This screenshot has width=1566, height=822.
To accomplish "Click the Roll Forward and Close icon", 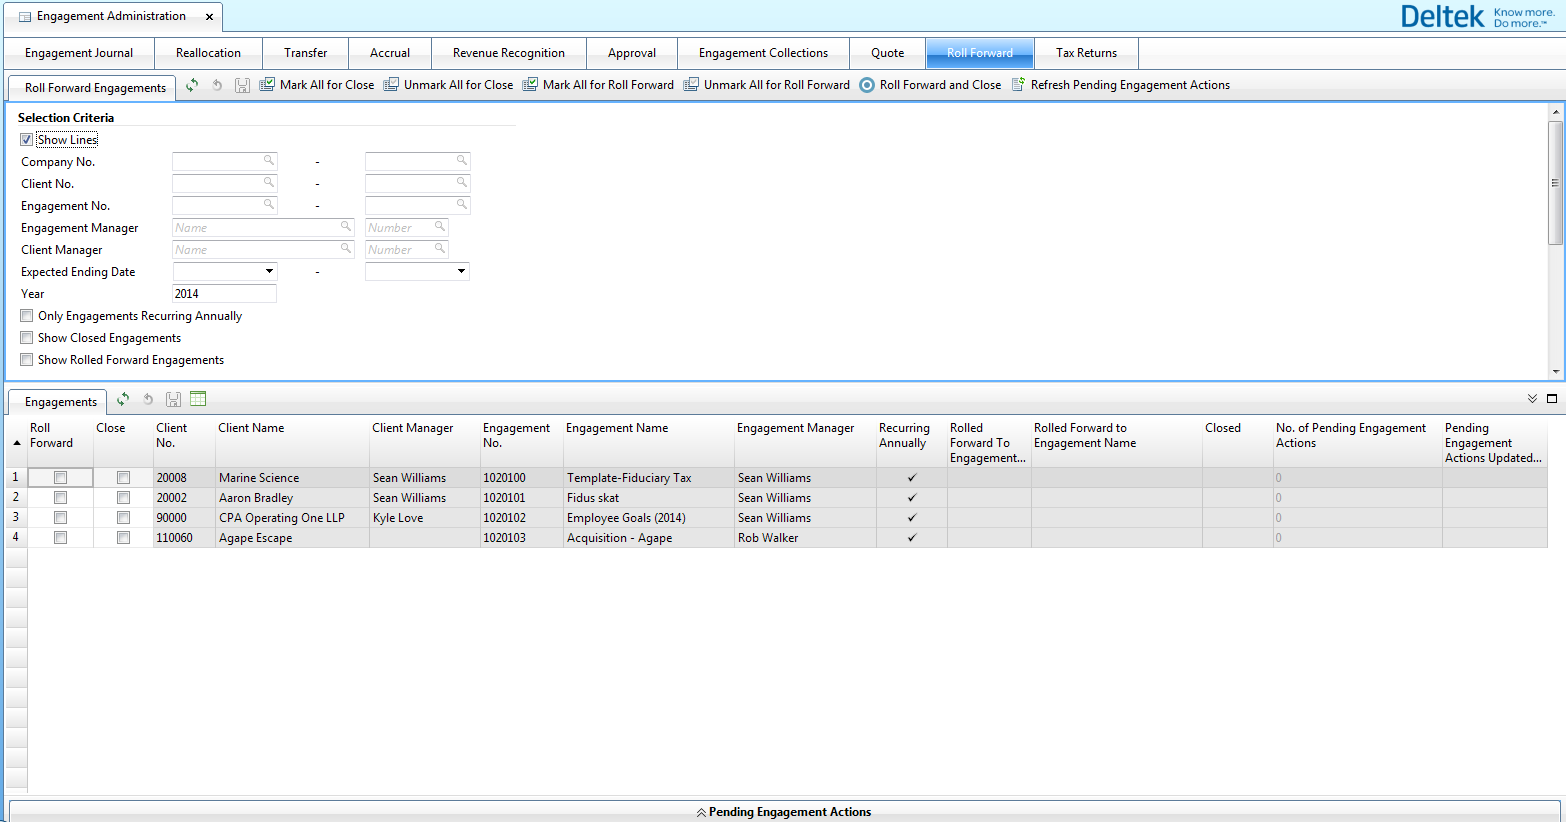I will pyautogui.click(x=867, y=85).
